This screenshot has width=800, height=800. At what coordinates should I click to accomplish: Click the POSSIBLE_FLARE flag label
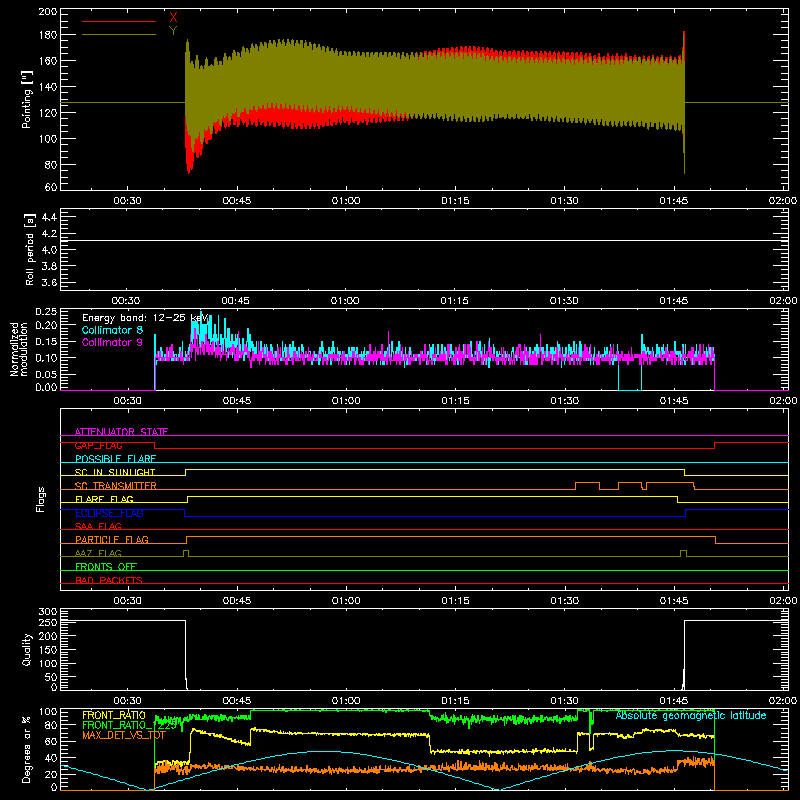[115, 459]
